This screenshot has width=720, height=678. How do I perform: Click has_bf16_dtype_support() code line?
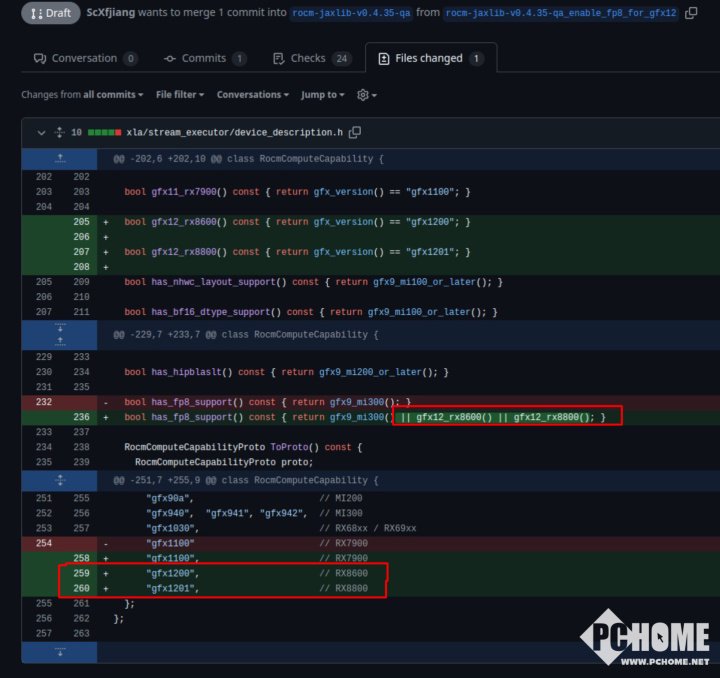pyautogui.click(x=311, y=312)
